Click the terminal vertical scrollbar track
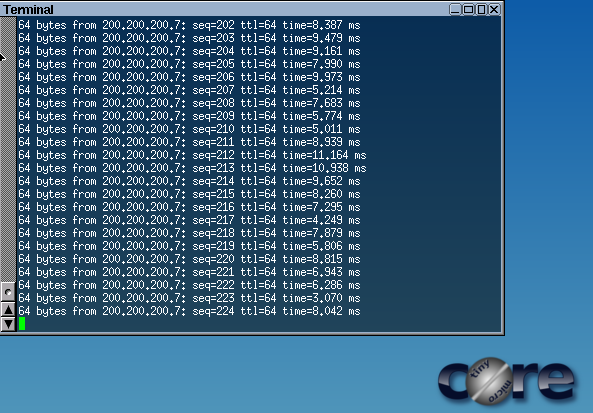 (x=8, y=149)
